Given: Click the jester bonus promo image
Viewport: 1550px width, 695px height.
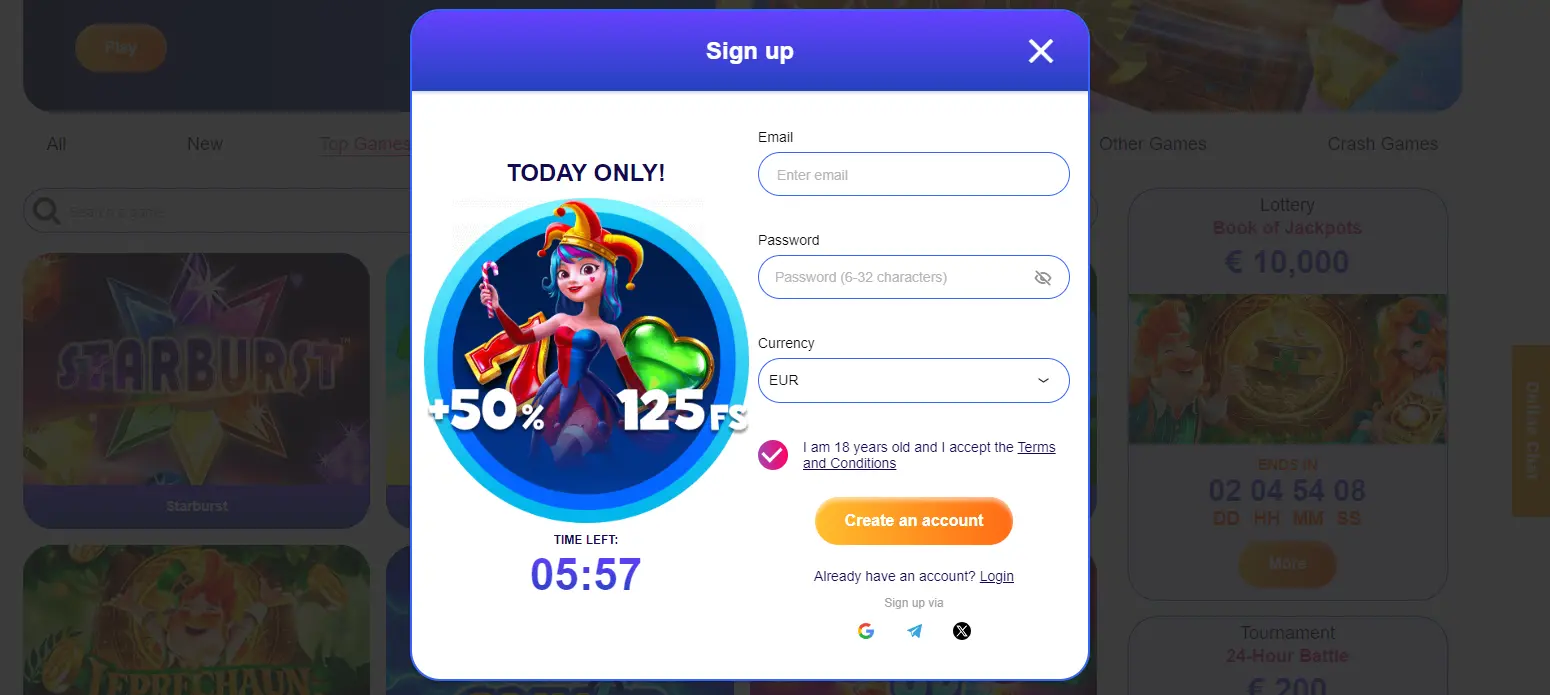Looking at the screenshot, I should coord(586,360).
